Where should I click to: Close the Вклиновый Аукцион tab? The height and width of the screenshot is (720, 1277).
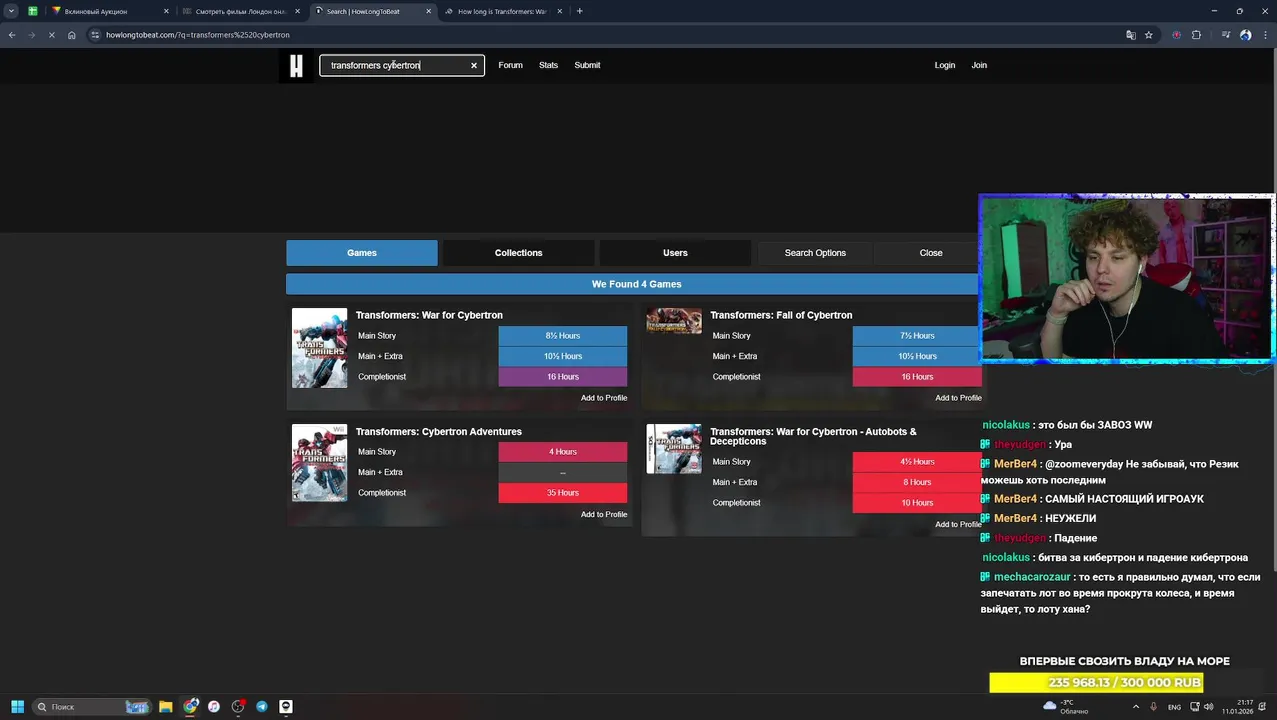point(166,11)
